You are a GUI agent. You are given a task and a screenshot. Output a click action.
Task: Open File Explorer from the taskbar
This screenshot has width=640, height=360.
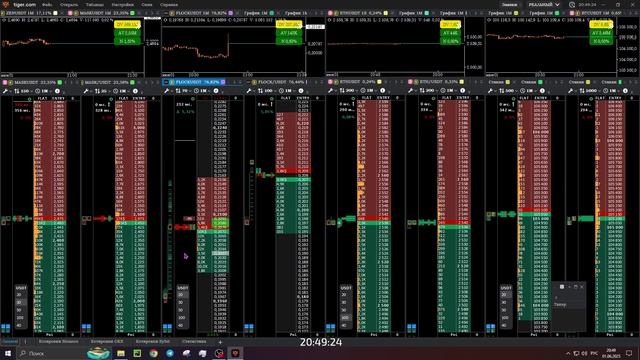(x=121, y=353)
